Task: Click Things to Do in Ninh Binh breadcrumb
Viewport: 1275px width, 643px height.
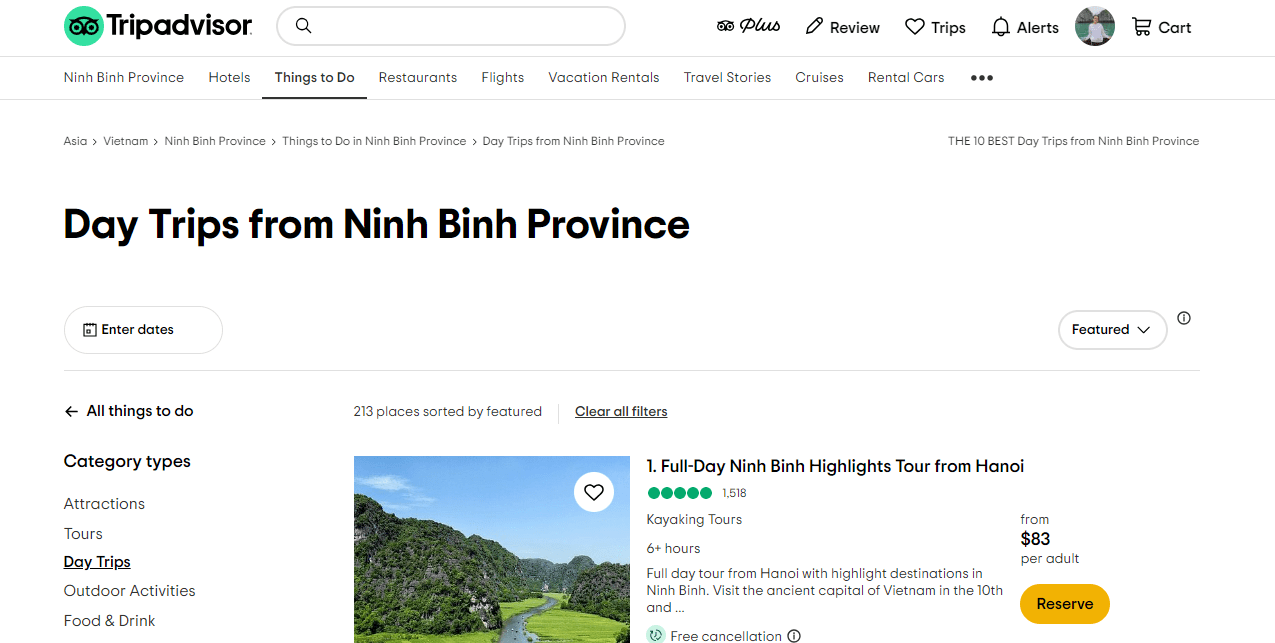Action: point(374,141)
